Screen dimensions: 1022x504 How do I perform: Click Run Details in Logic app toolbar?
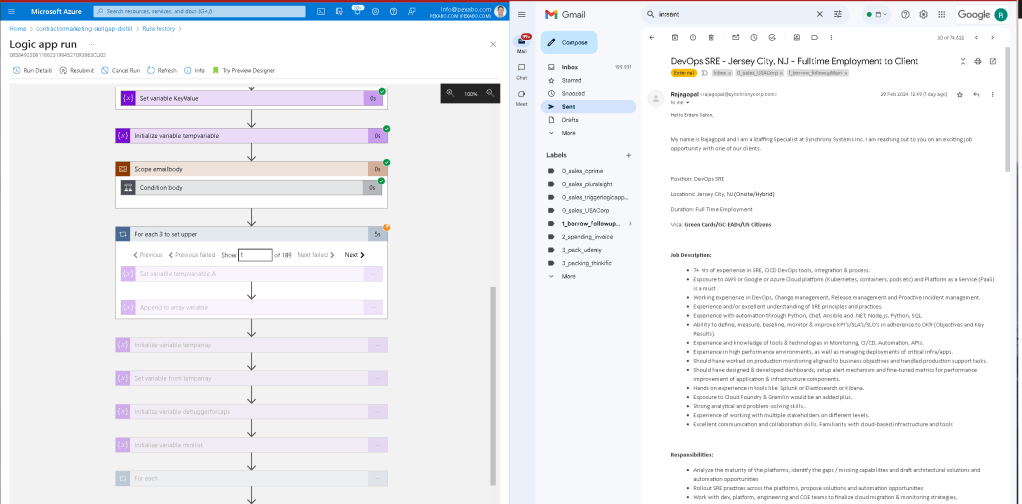33,70
